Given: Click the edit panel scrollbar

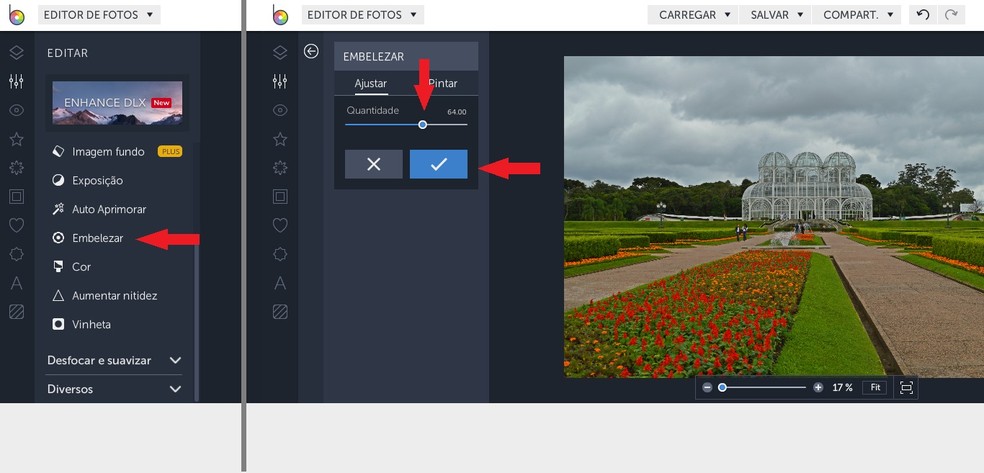Looking at the screenshot, I should click(x=196, y=323).
